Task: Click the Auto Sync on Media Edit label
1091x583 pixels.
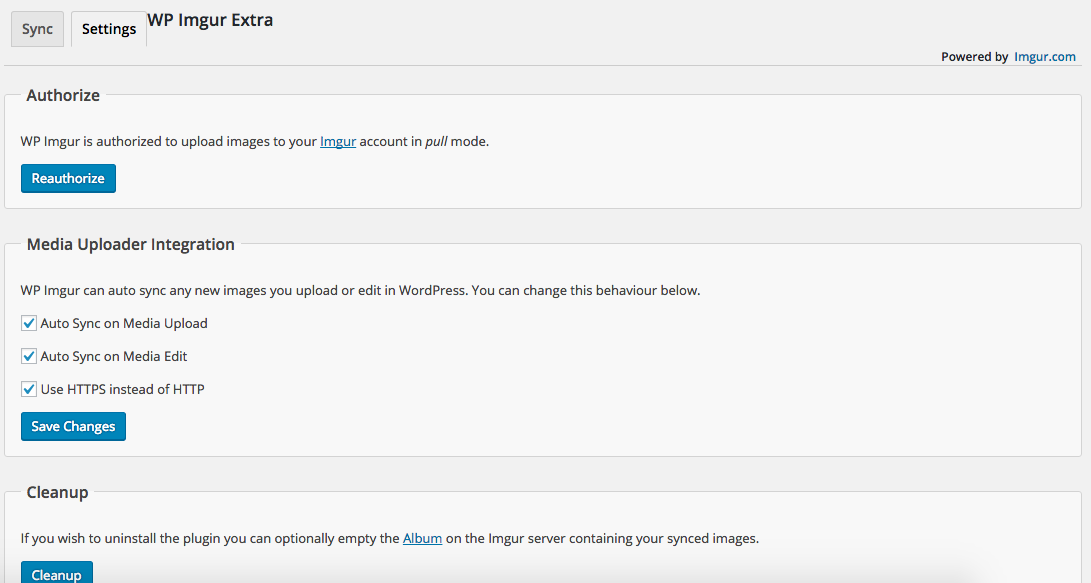Action: (113, 356)
